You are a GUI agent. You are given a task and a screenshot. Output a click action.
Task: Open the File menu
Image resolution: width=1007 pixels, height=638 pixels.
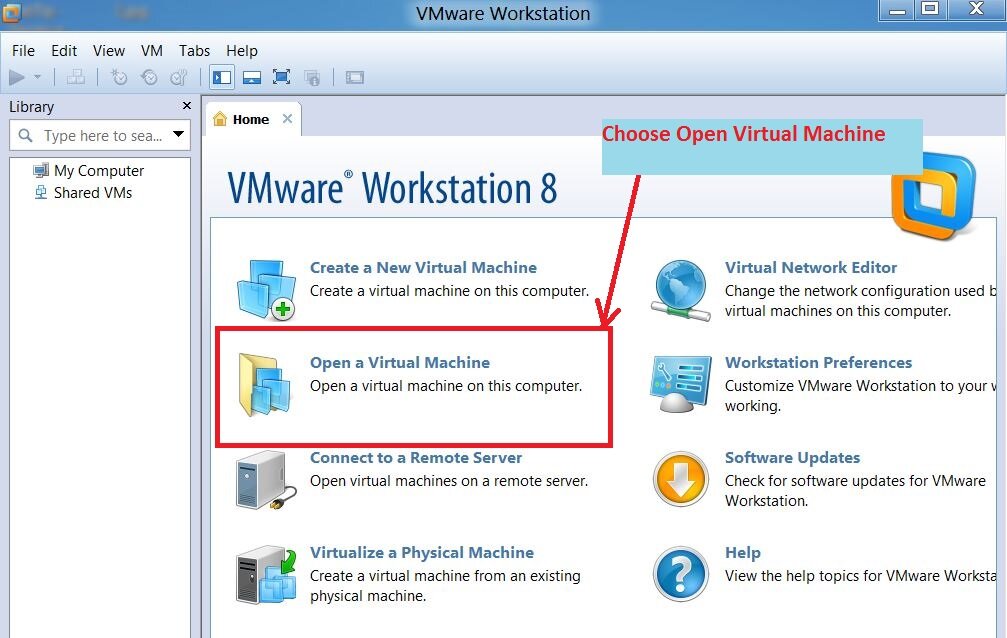[x=23, y=51]
